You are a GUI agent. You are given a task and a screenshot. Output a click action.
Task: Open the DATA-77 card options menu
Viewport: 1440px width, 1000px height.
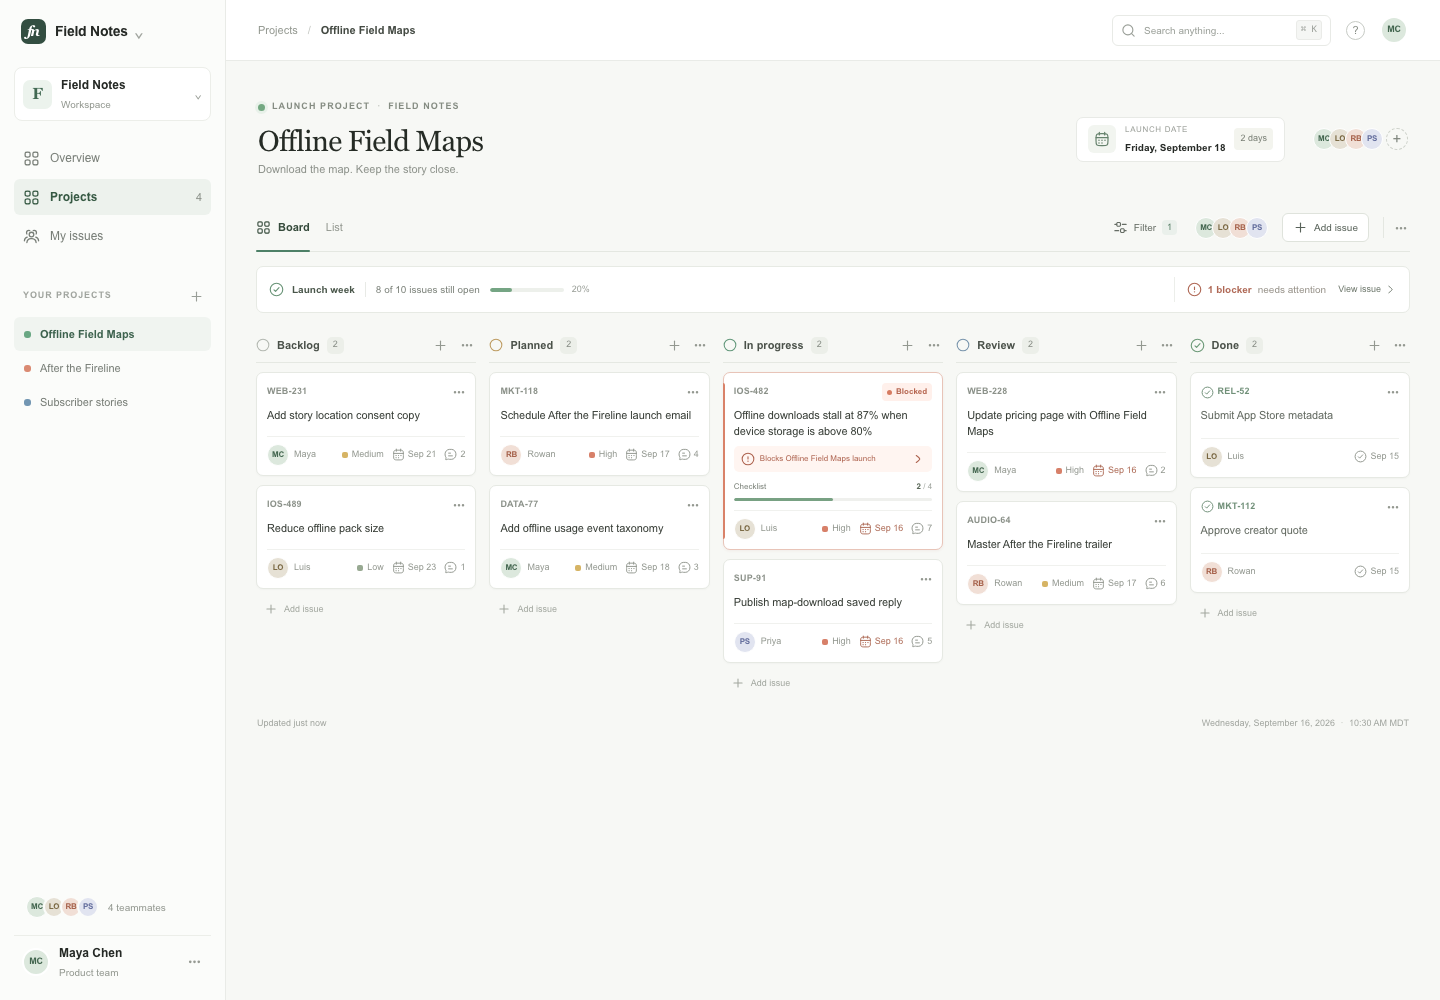tap(693, 505)
